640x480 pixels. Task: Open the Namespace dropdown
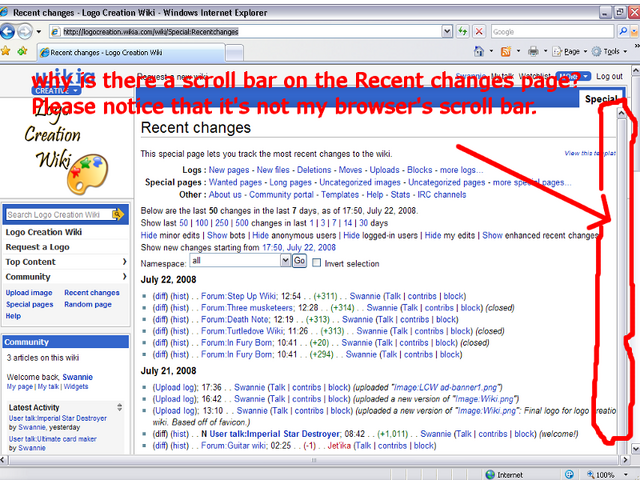(240, 260)
